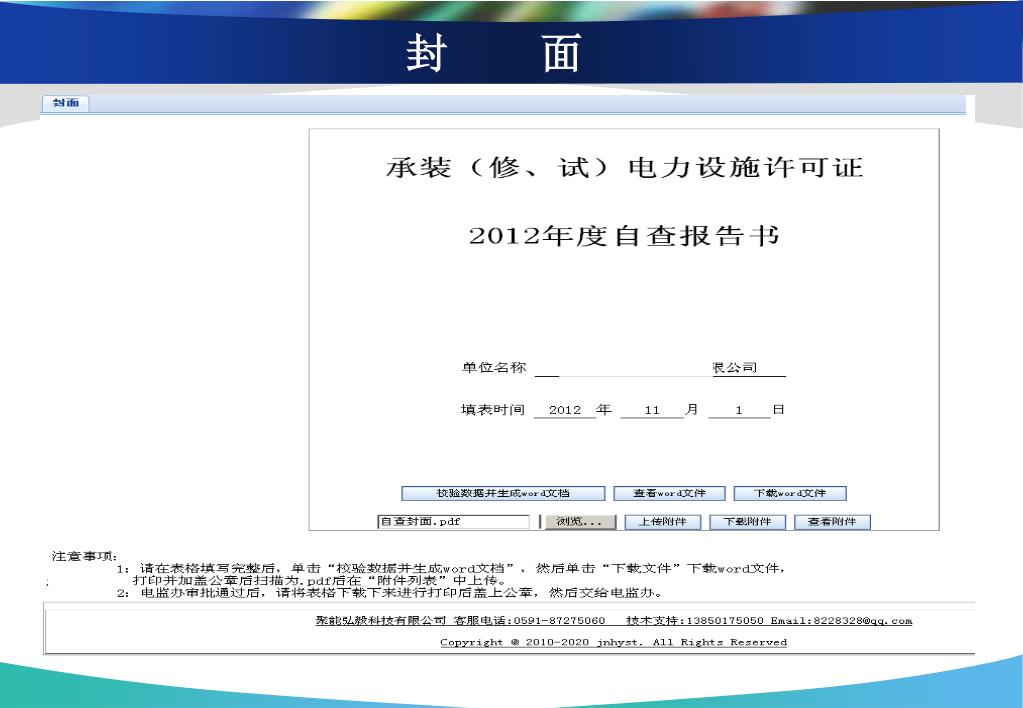The height and width of the screenshot is (708, 1023).
Task: Click the month field showing 11
Action: click(652, 411)
